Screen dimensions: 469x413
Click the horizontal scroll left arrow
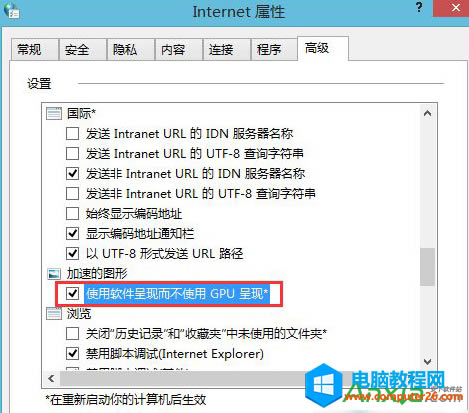tap(51, 379)
